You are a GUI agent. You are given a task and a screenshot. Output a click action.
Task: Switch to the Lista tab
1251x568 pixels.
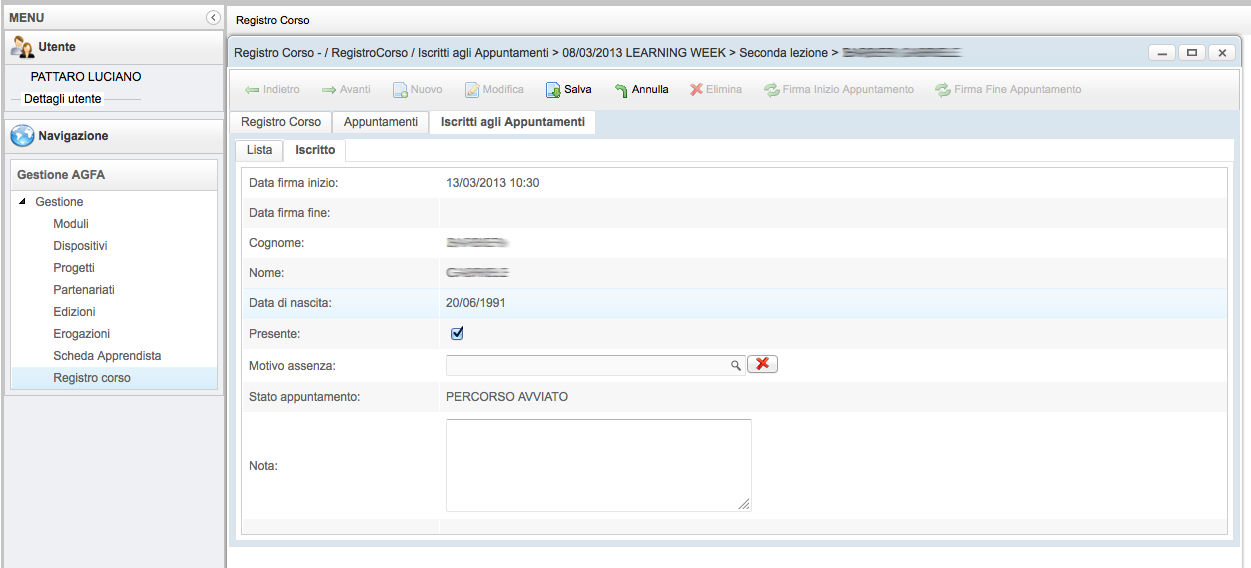pos(259,150)
